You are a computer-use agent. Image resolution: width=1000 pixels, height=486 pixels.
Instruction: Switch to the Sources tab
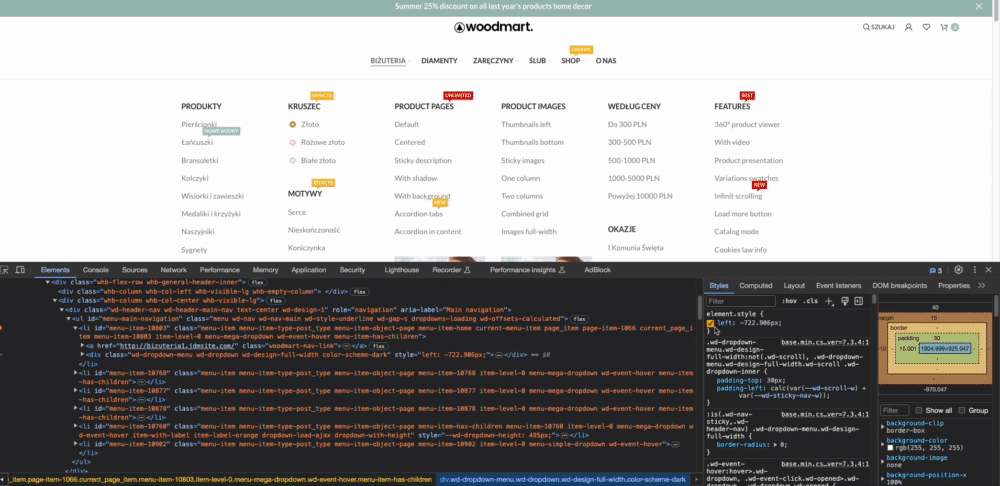[135, 270]
